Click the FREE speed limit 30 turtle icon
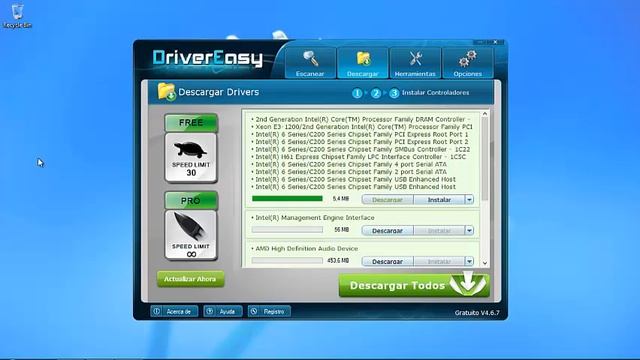 pos(191,158)
